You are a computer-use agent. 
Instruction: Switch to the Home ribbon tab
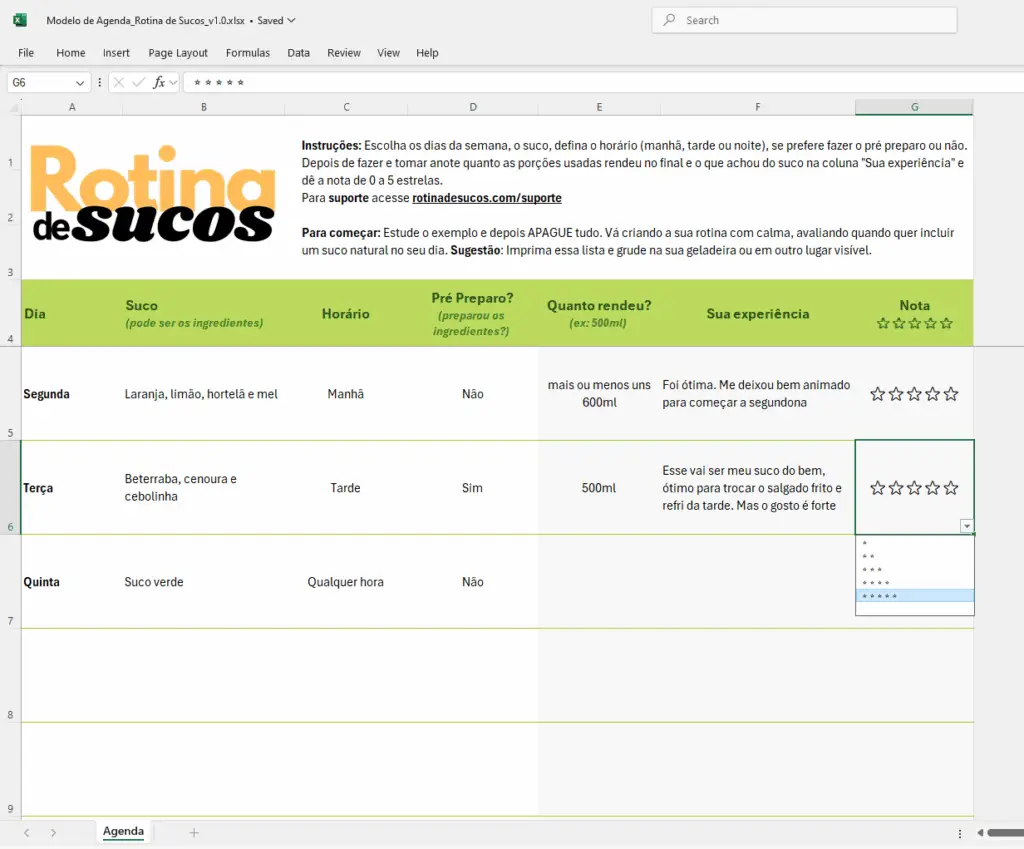(71, 53)
